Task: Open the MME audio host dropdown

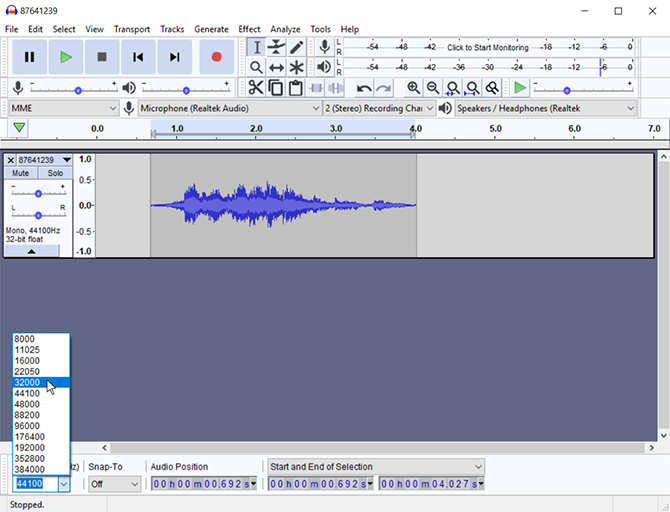Action: click(x=63, y=108)
